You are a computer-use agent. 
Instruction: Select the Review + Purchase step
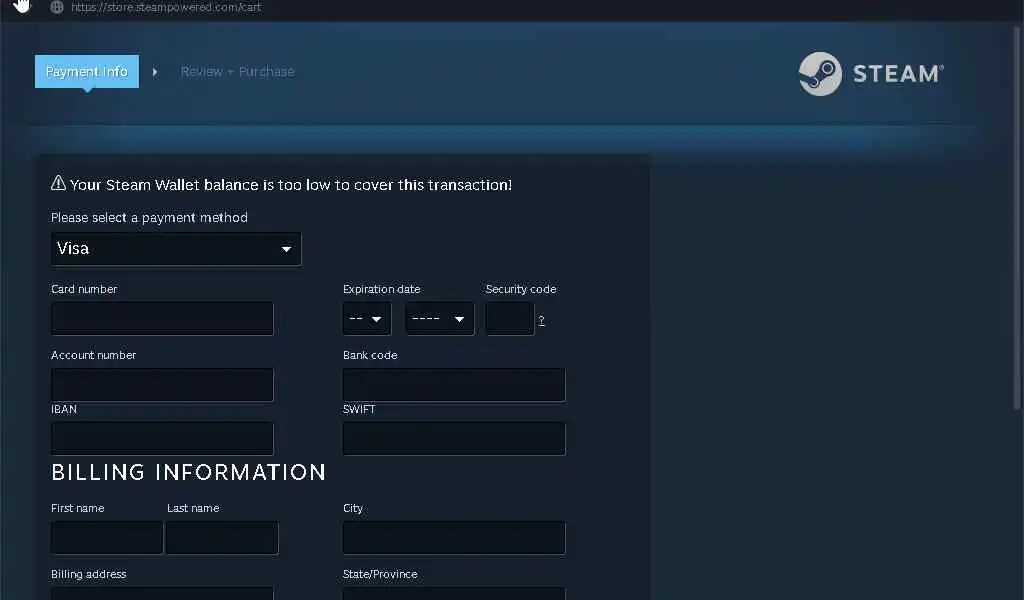[237, 71]
